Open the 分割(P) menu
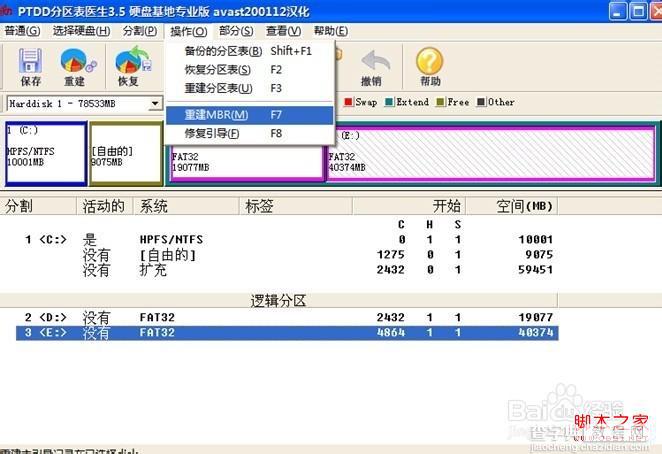The width and height of the screenshot is (662, 454). (x=140, y=31)
